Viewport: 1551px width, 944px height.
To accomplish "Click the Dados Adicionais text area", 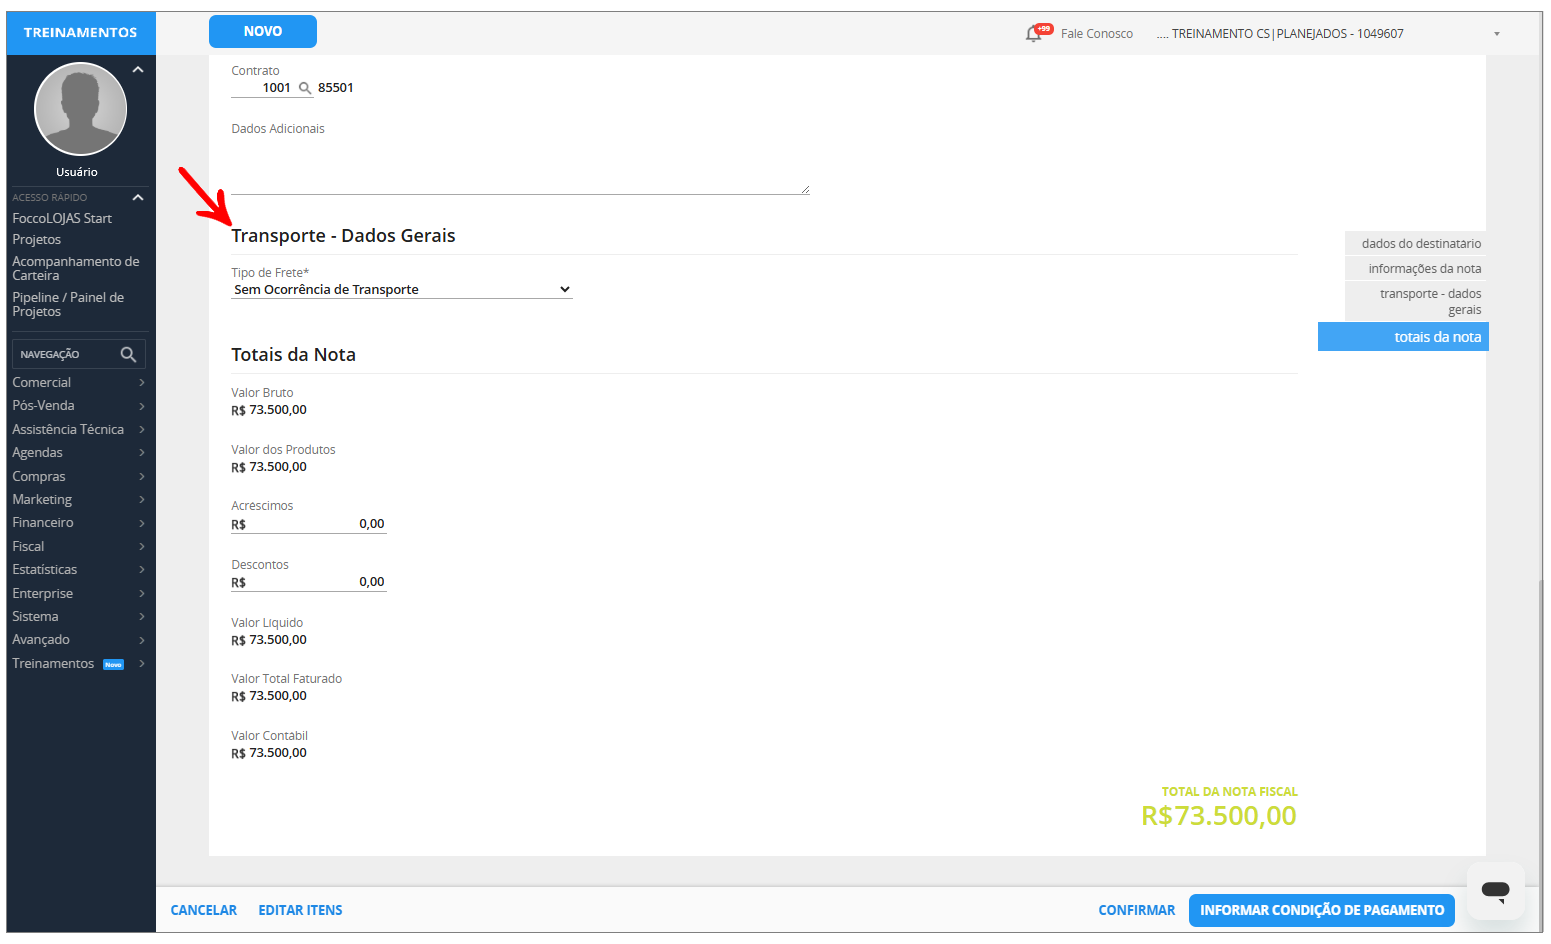I will coord(519,166).
